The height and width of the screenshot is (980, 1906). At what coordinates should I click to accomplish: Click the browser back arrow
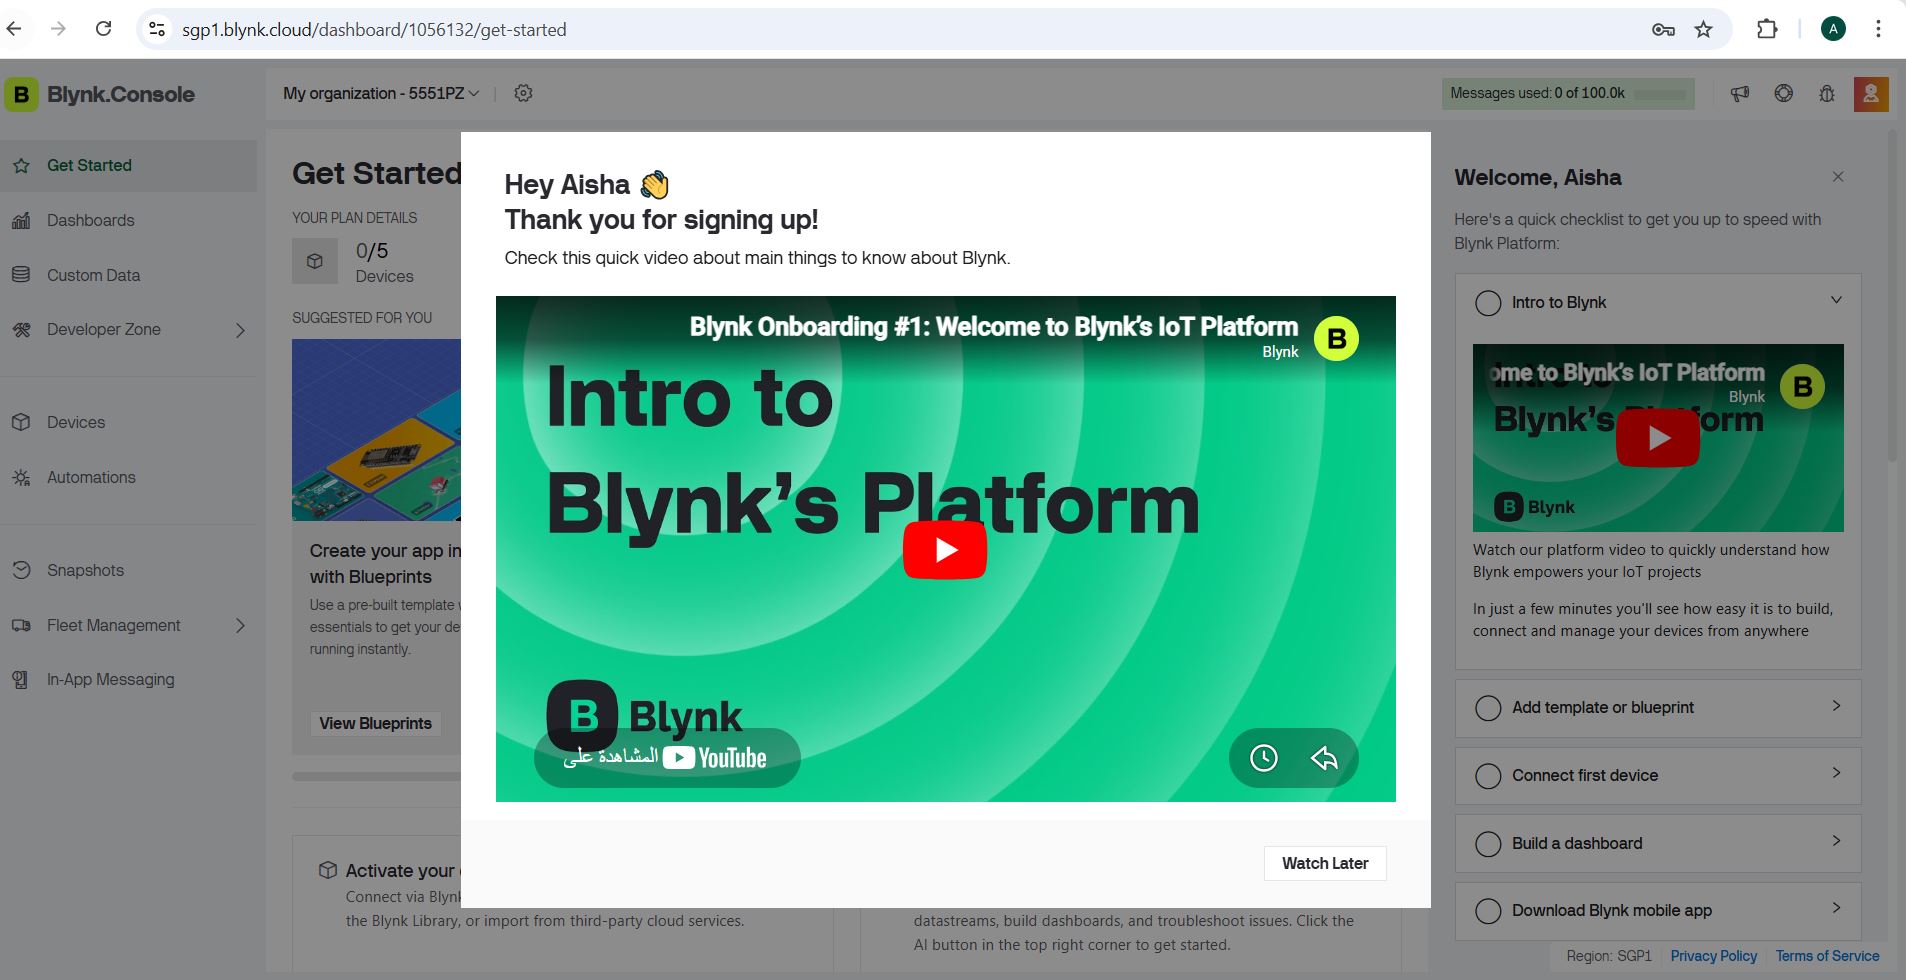point(14,29)
